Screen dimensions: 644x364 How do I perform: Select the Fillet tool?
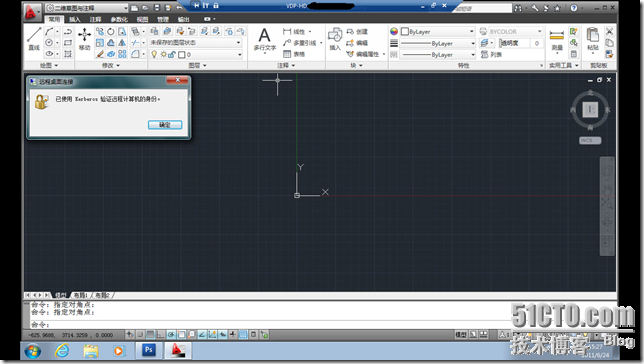tap(135, 54)
